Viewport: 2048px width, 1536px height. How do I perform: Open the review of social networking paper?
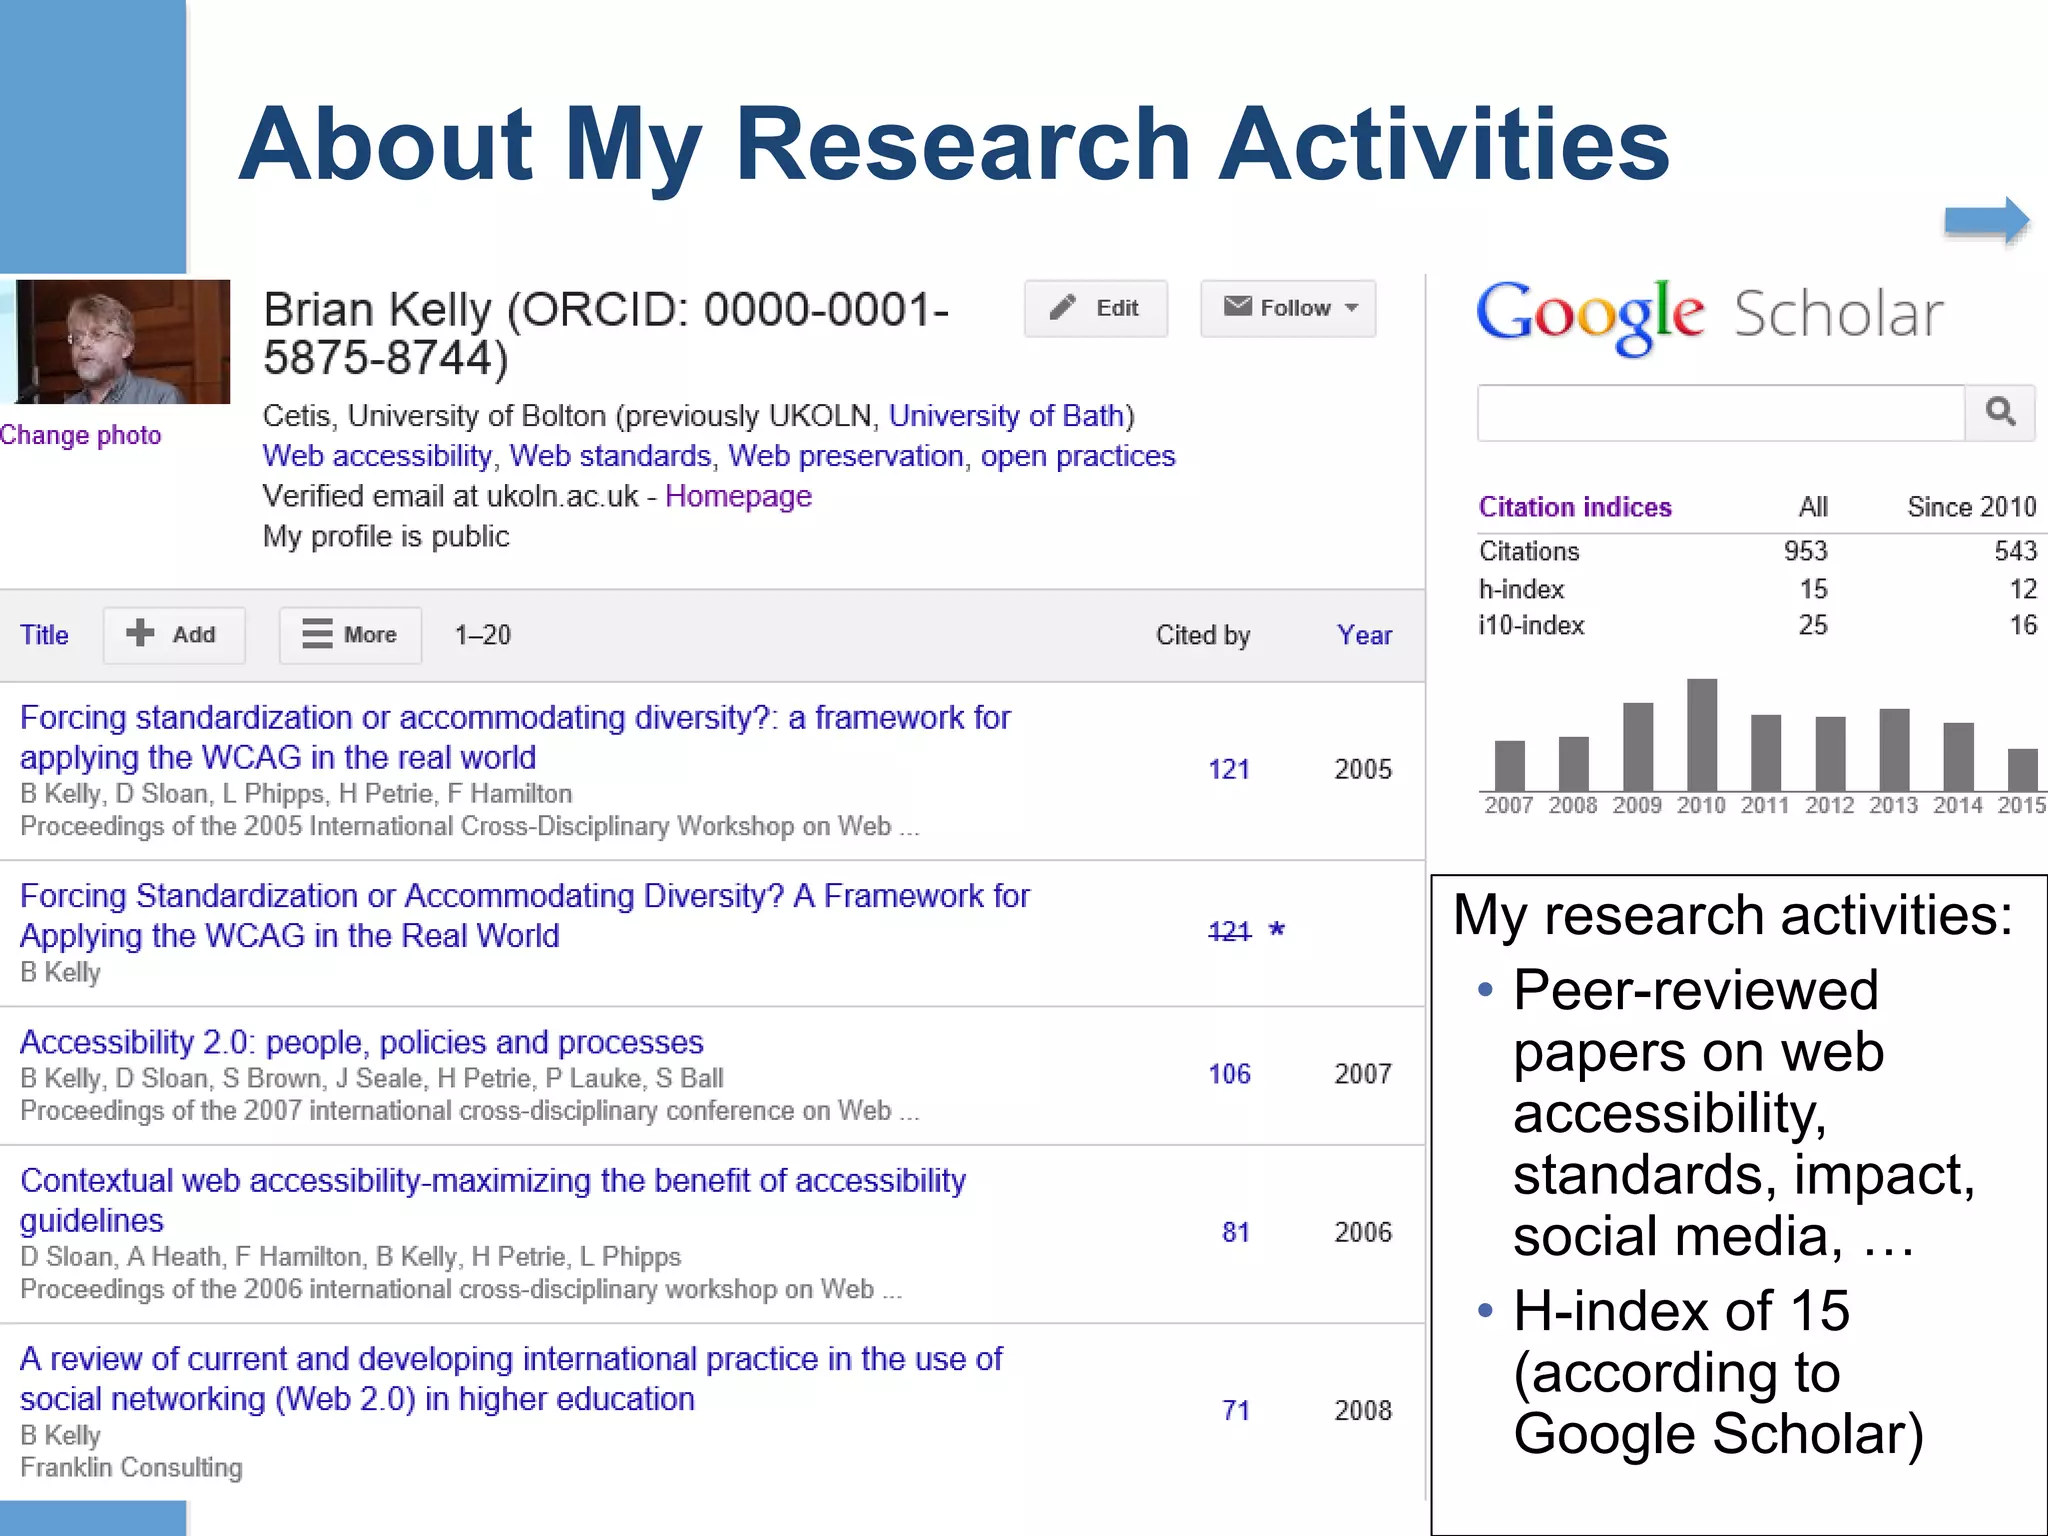511,1378
